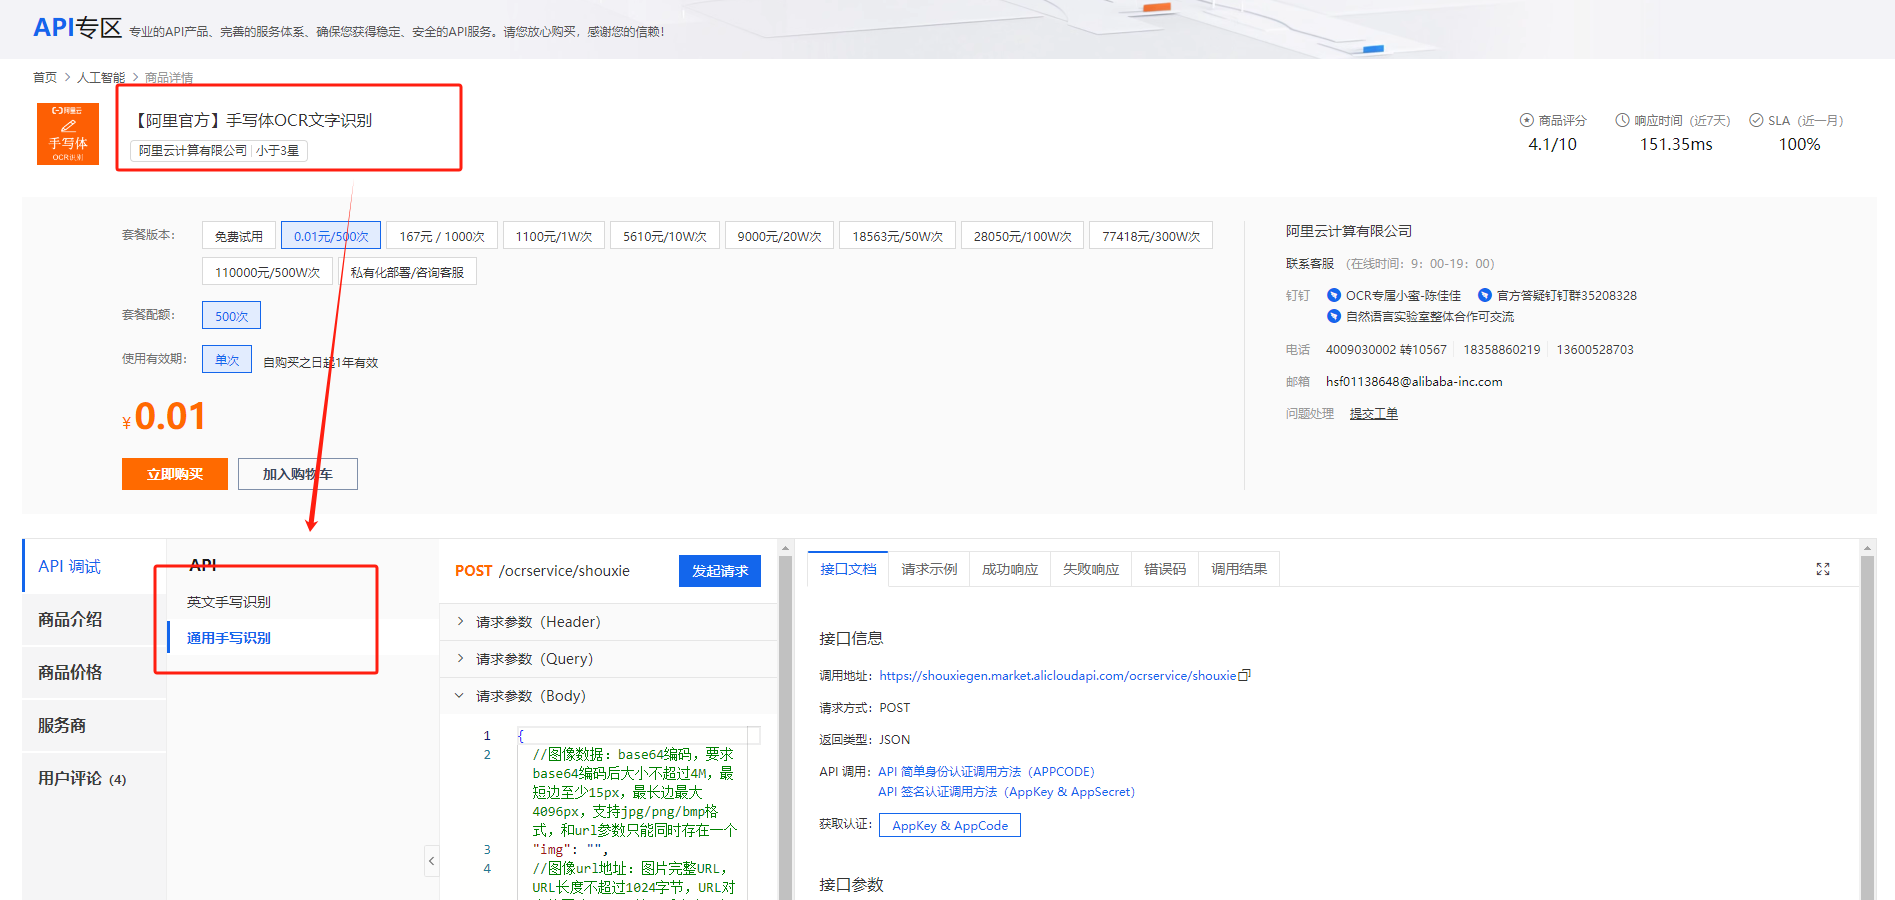Collapse 请求参数 (Body) section
The width and height of the screenshot is (1895, 900).
pyautogui.click(x=608, y=696)
